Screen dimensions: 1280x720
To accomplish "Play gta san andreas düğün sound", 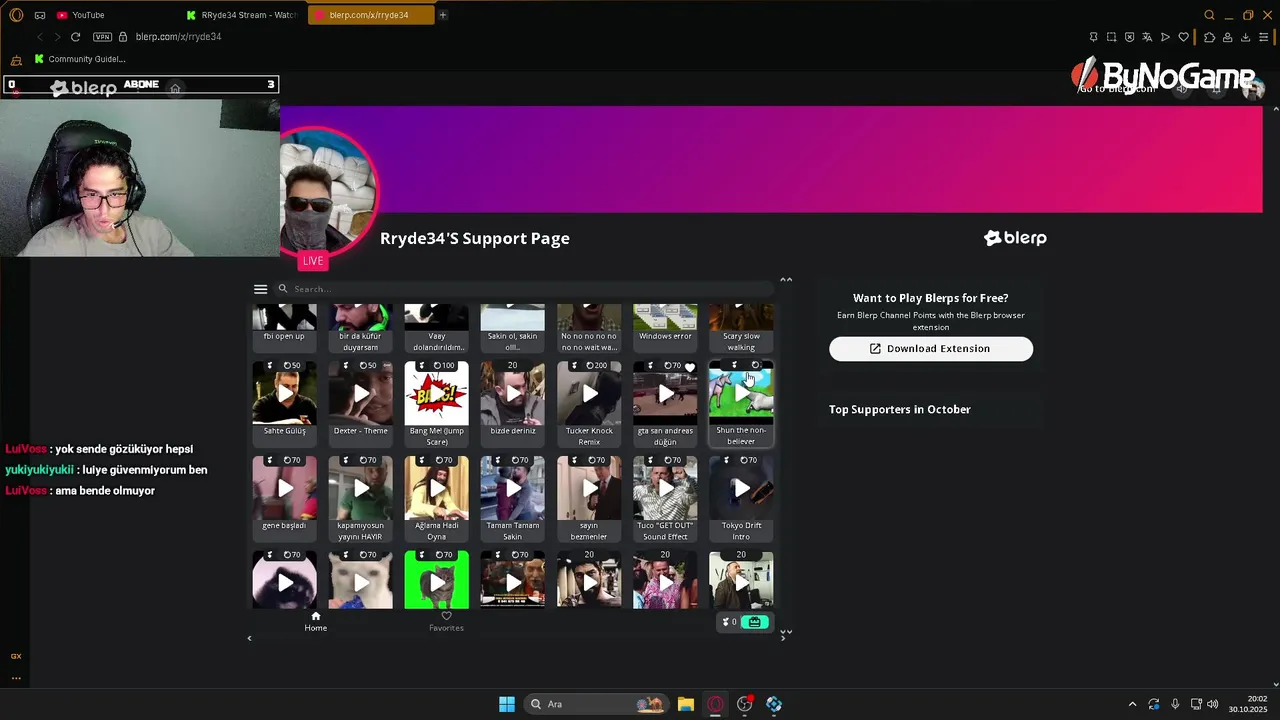I will click(665, 394).
